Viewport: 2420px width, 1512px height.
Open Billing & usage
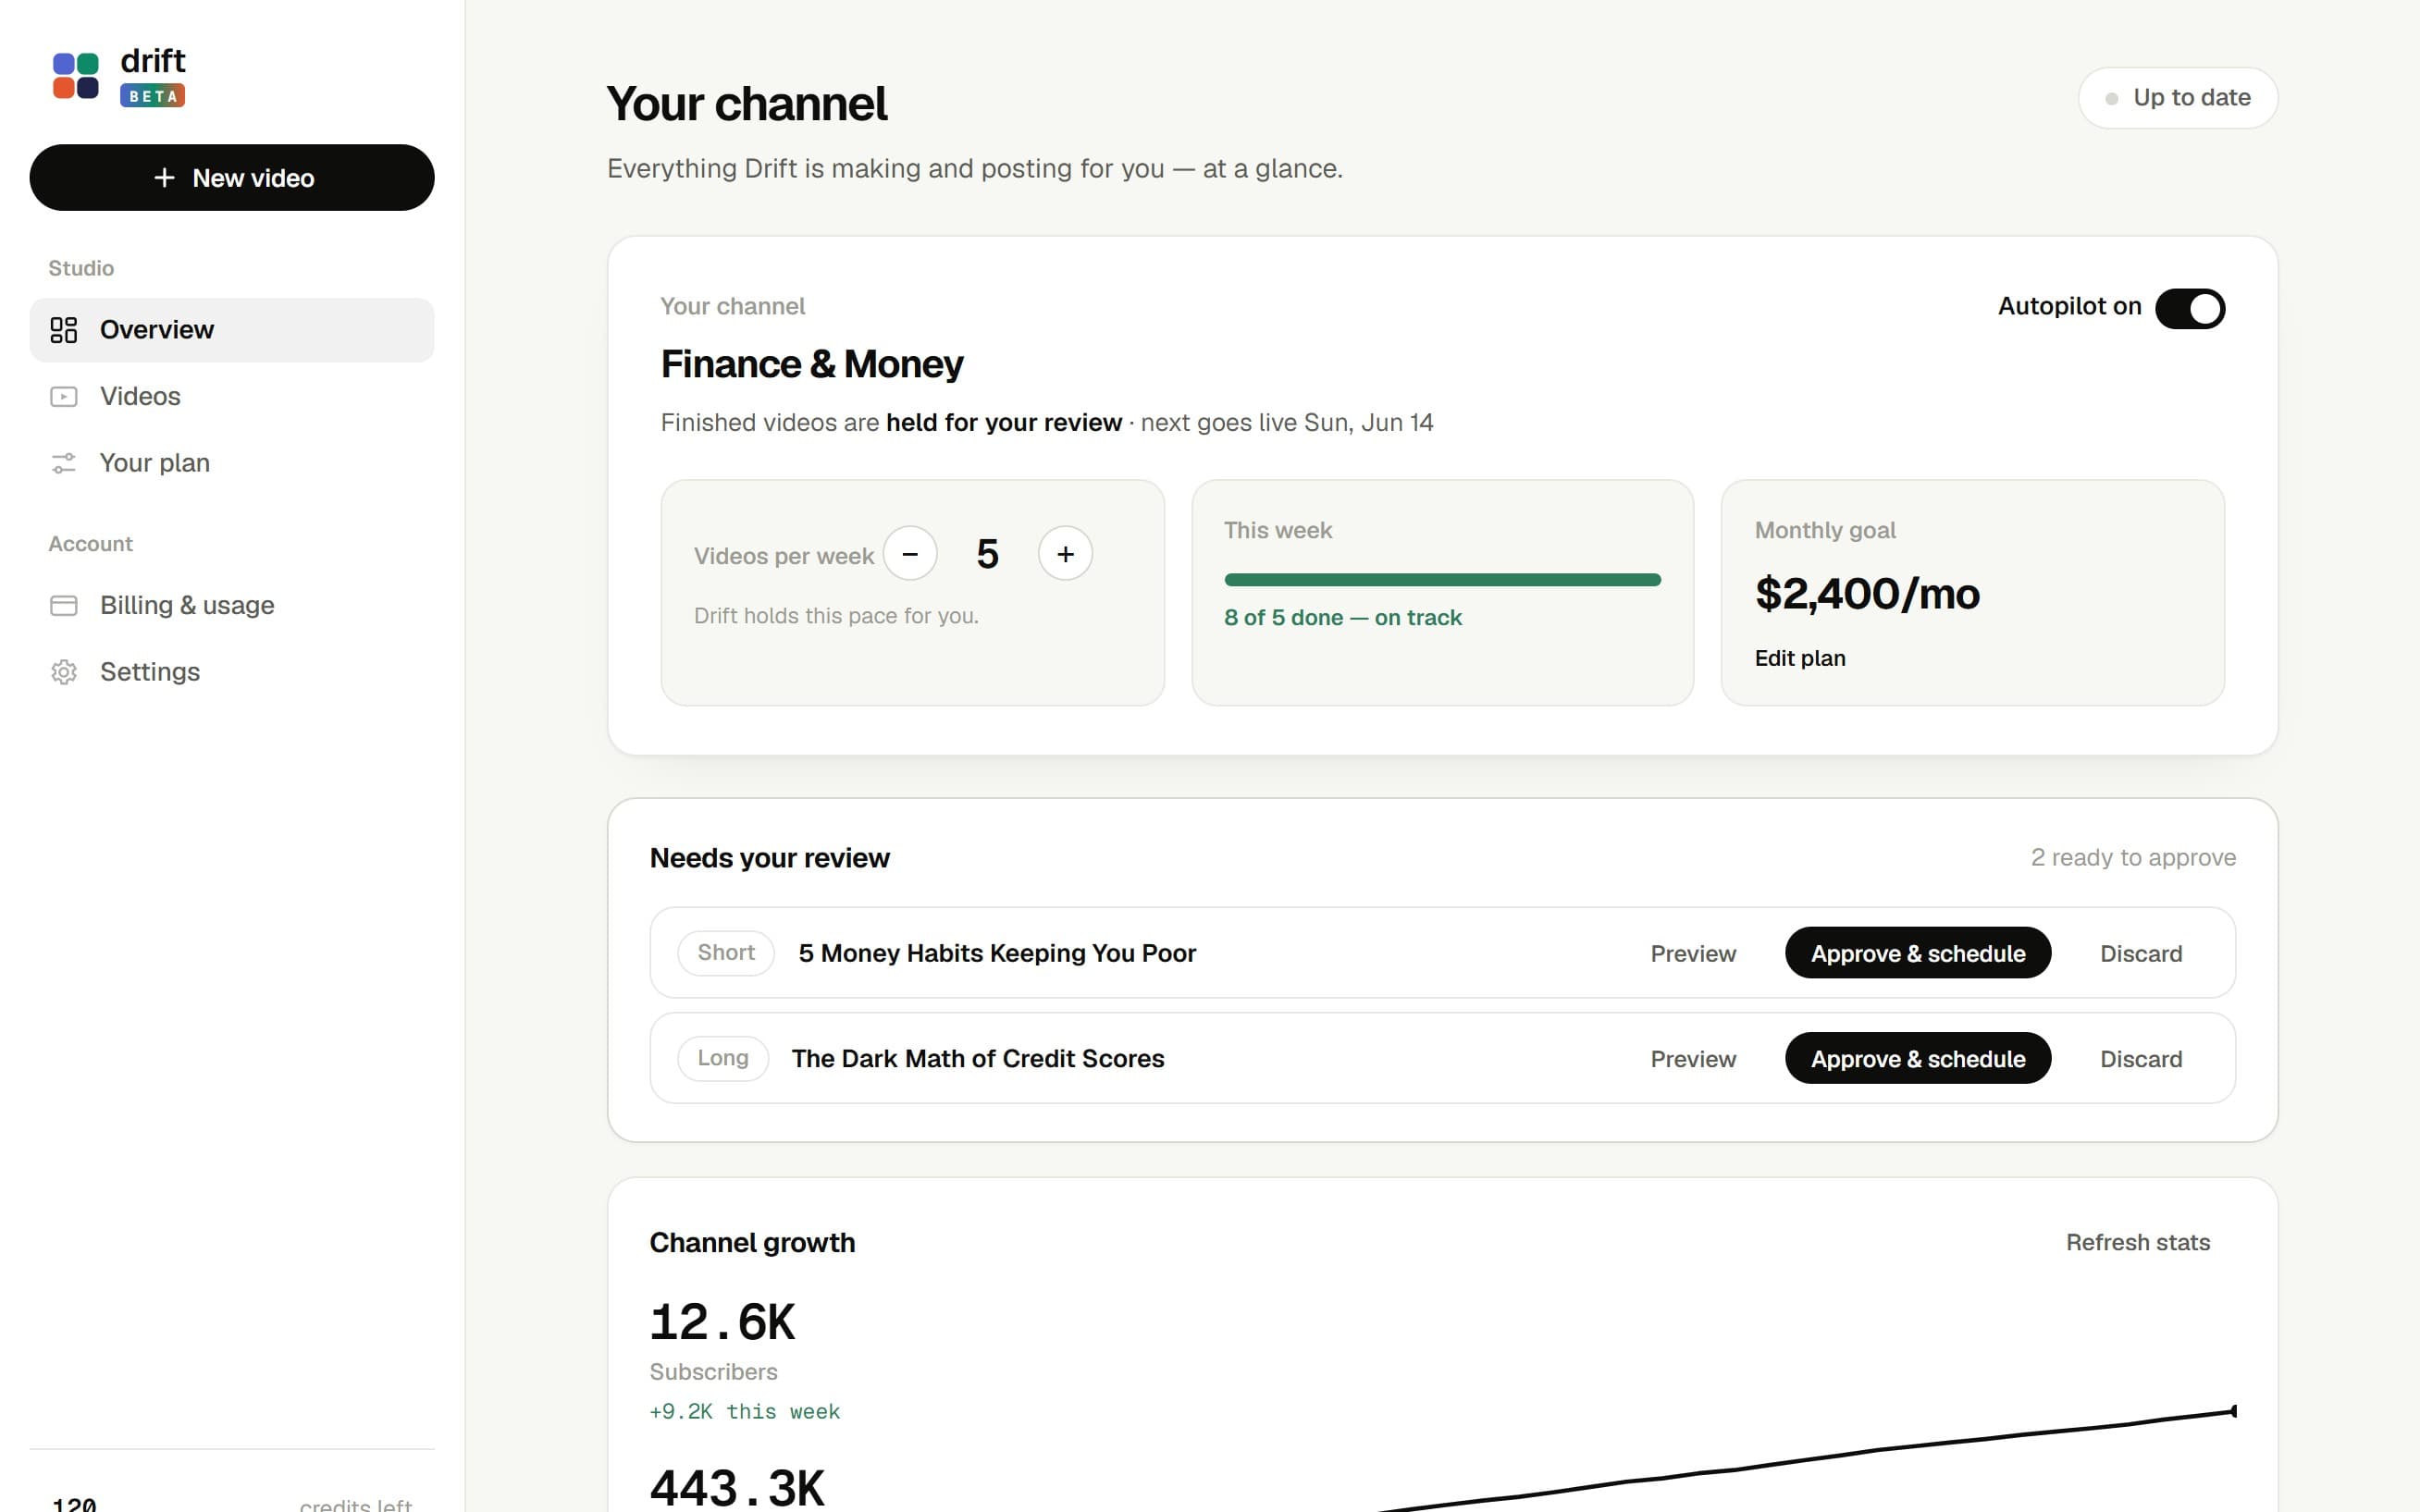click(x=232, y=606)
